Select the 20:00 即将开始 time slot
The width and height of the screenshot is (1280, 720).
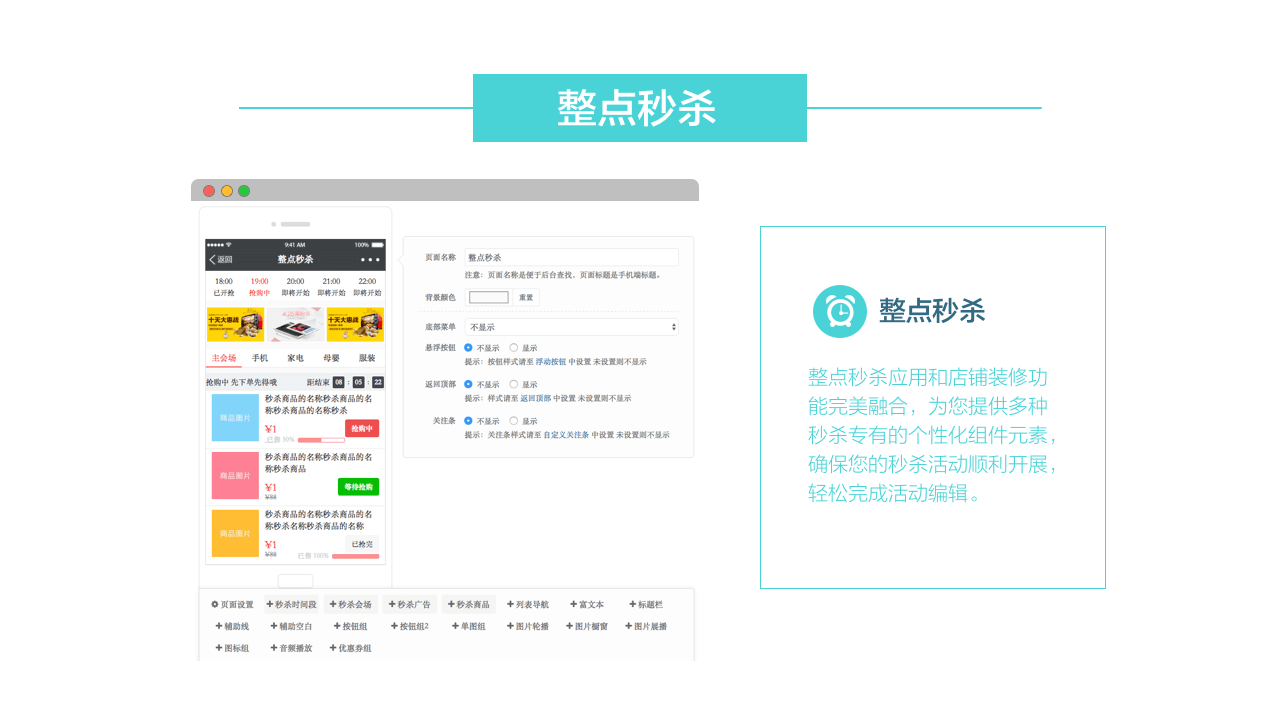(x=295, y=287)
